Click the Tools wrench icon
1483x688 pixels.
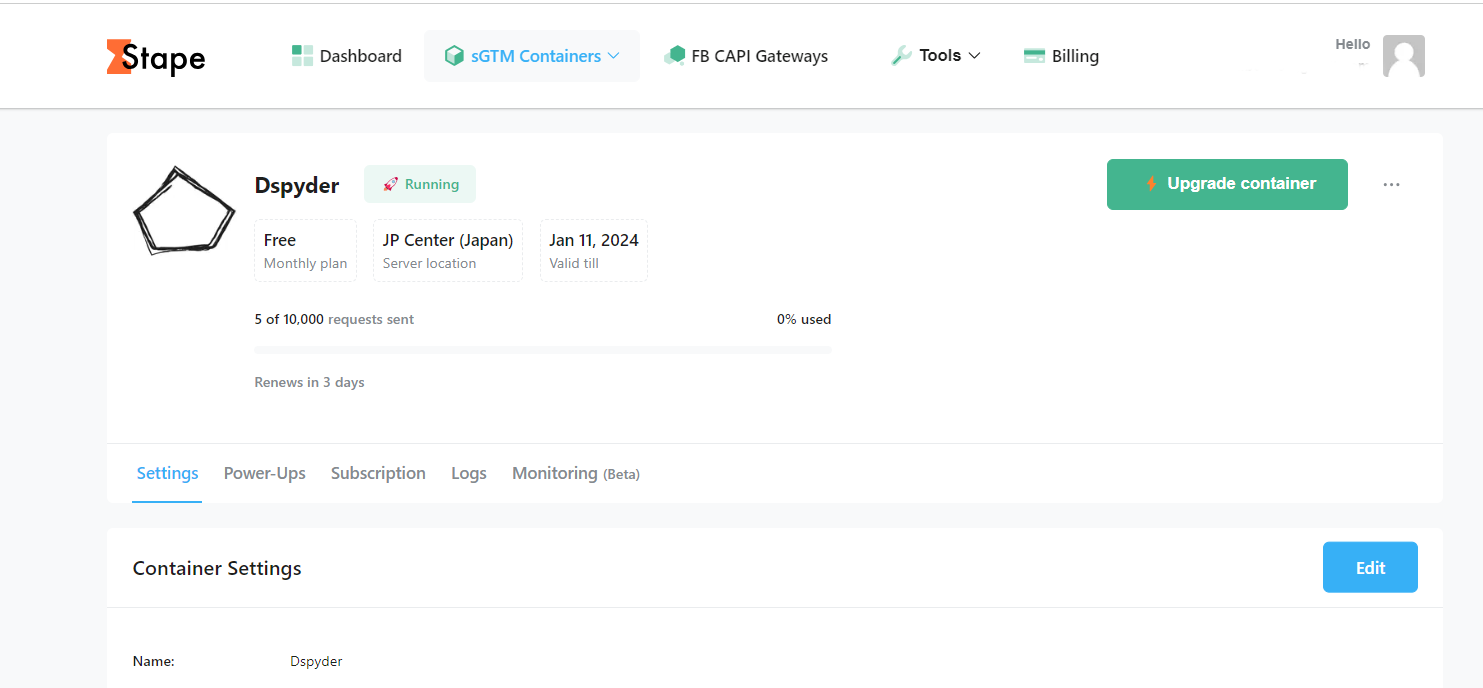coord(901,56)
